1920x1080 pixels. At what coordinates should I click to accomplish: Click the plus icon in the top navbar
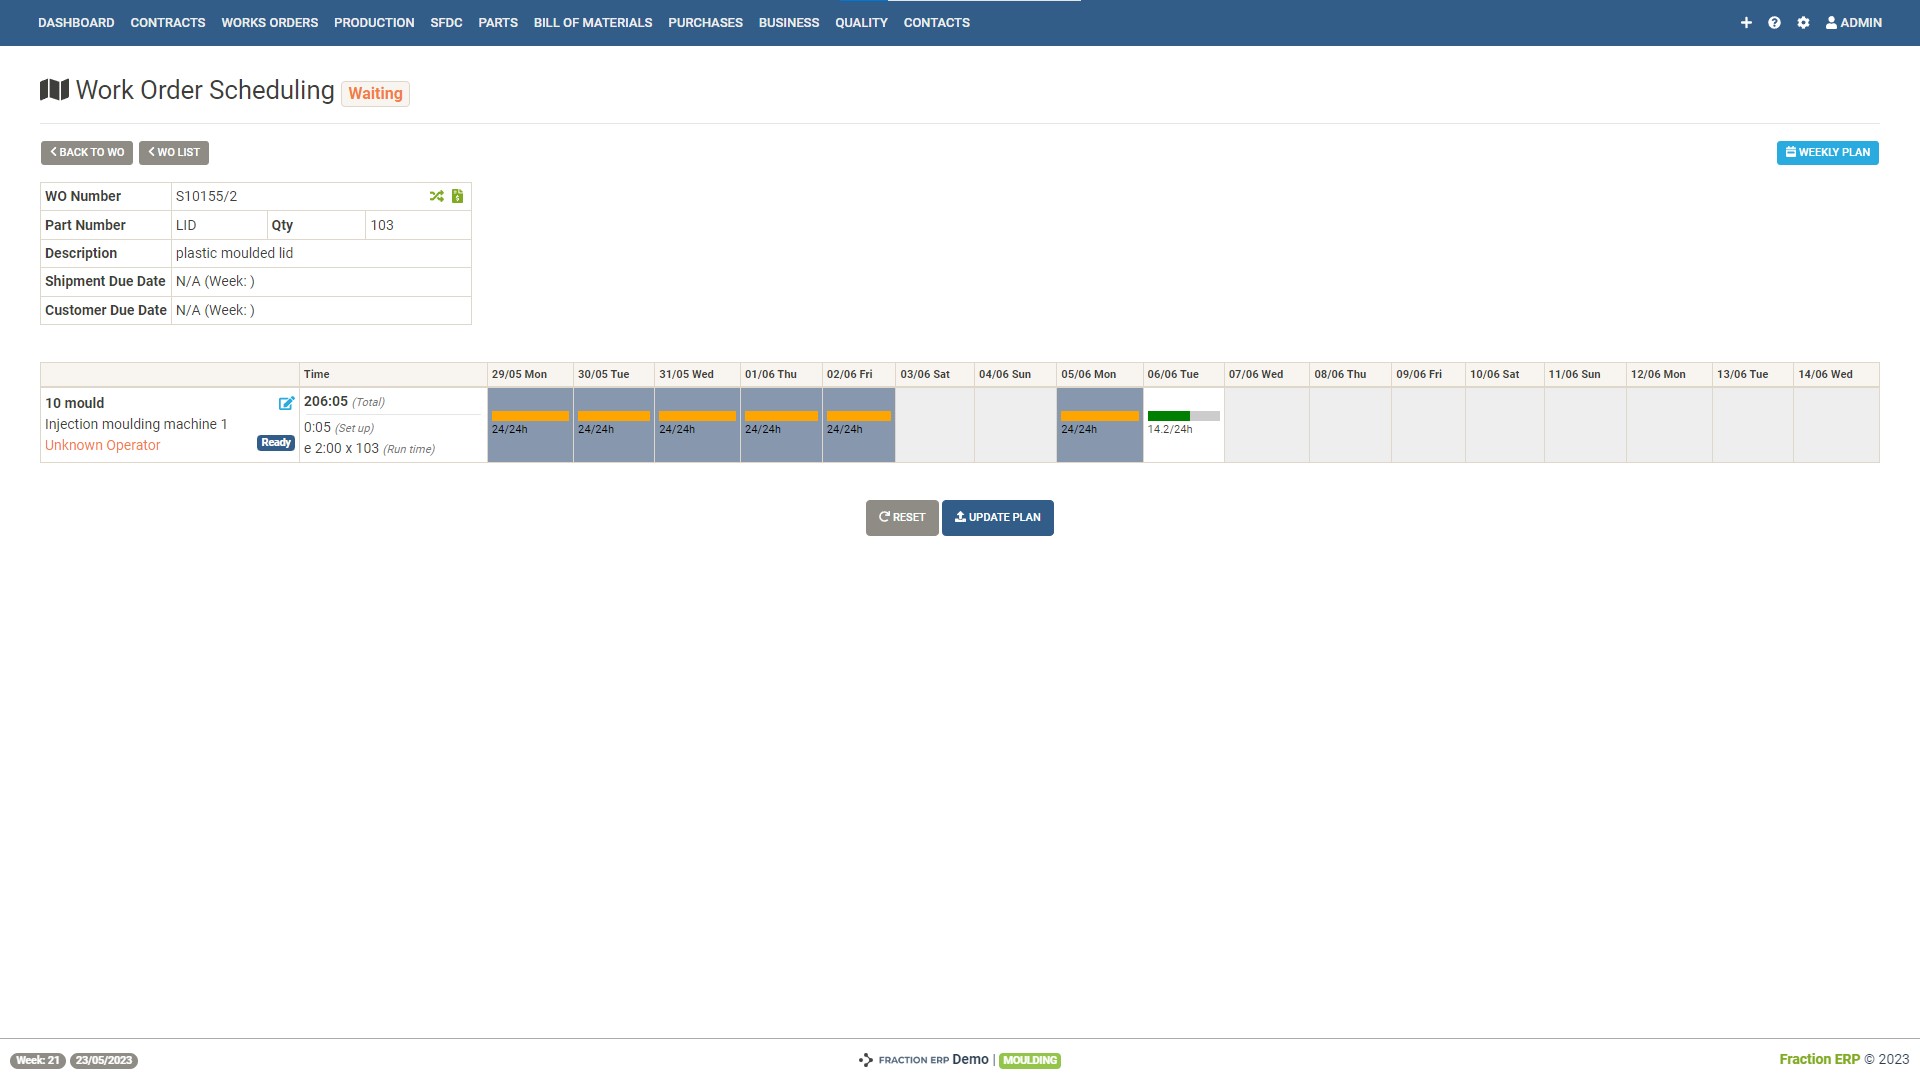[x=1746, y=22]
